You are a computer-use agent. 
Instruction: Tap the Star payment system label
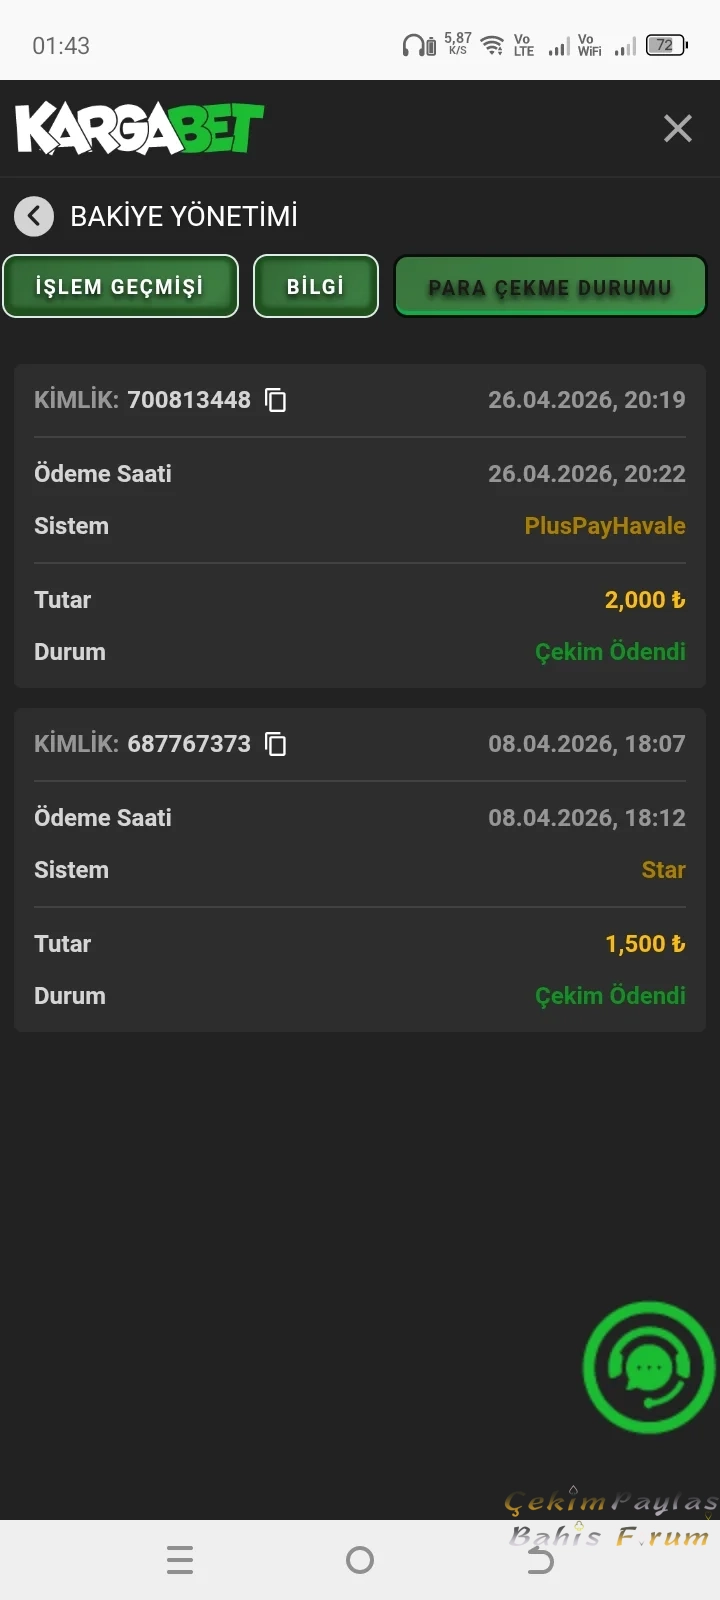click(663, 870)
